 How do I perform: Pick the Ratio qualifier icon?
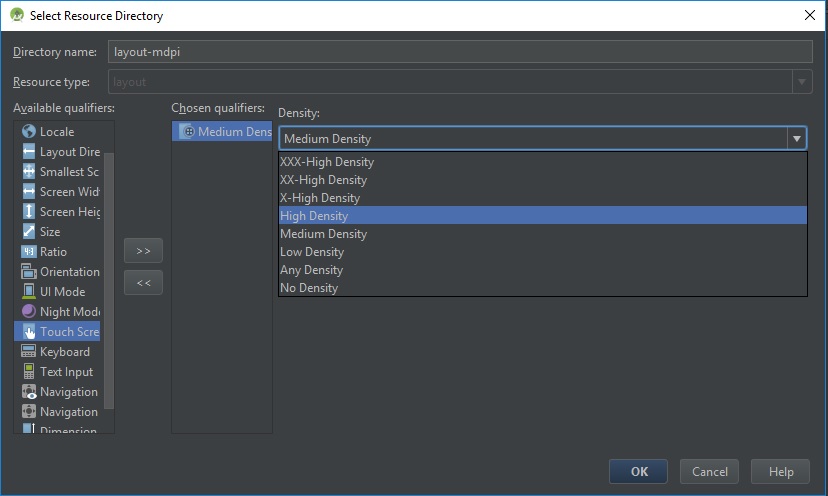pyautogui.click(x=29, y=252)
